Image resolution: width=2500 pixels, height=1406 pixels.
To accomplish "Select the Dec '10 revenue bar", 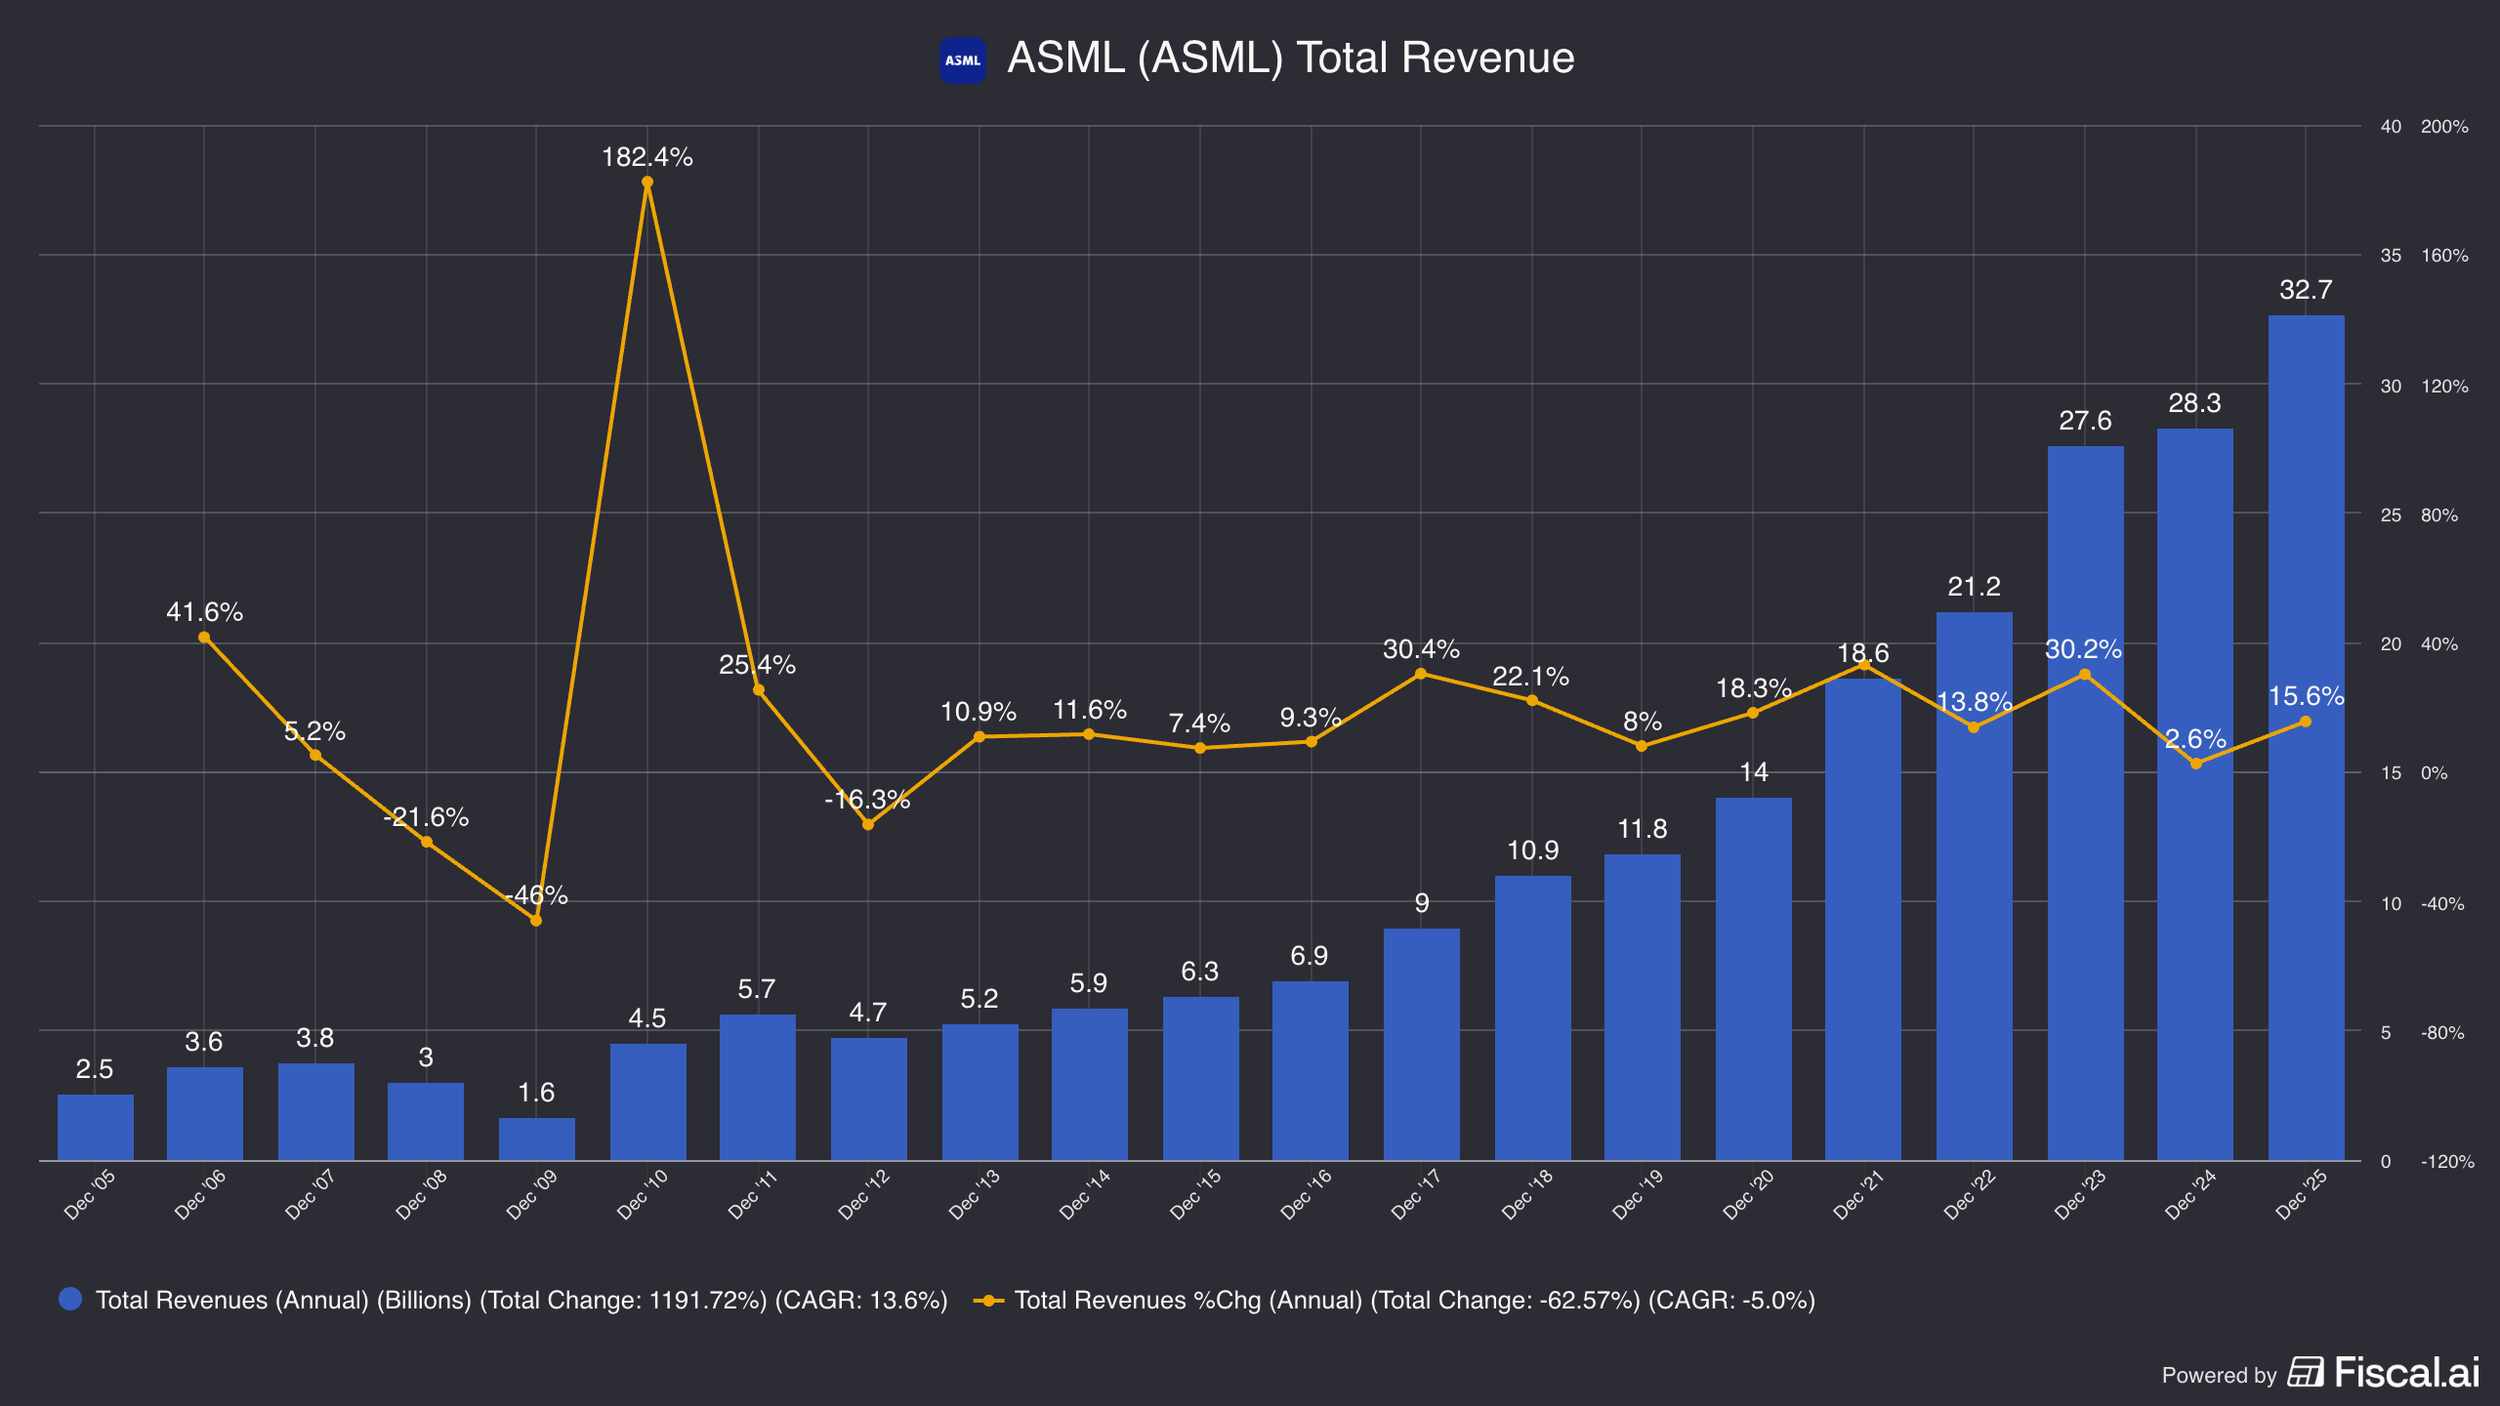I will (x=648, y=1102).
